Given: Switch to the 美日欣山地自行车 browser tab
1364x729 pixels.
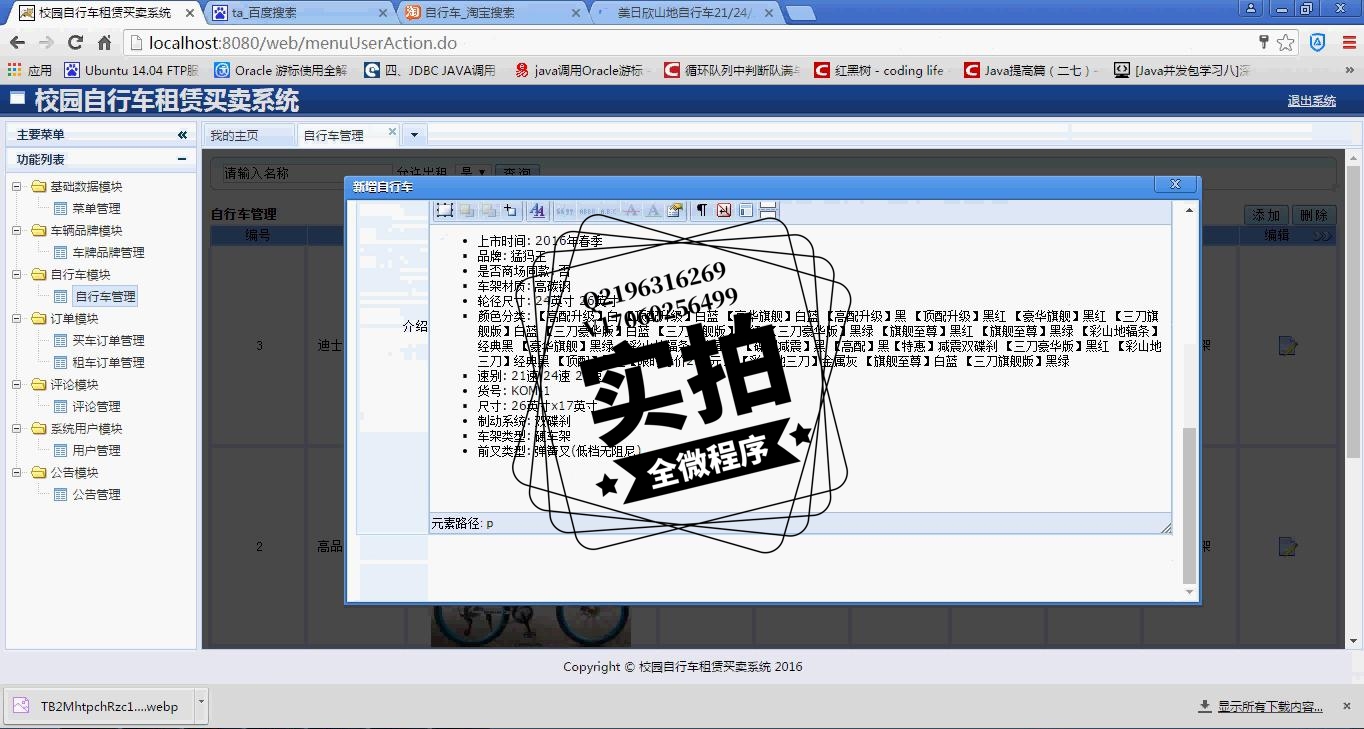Looking at the screenshot, I should tap(686, 13).
